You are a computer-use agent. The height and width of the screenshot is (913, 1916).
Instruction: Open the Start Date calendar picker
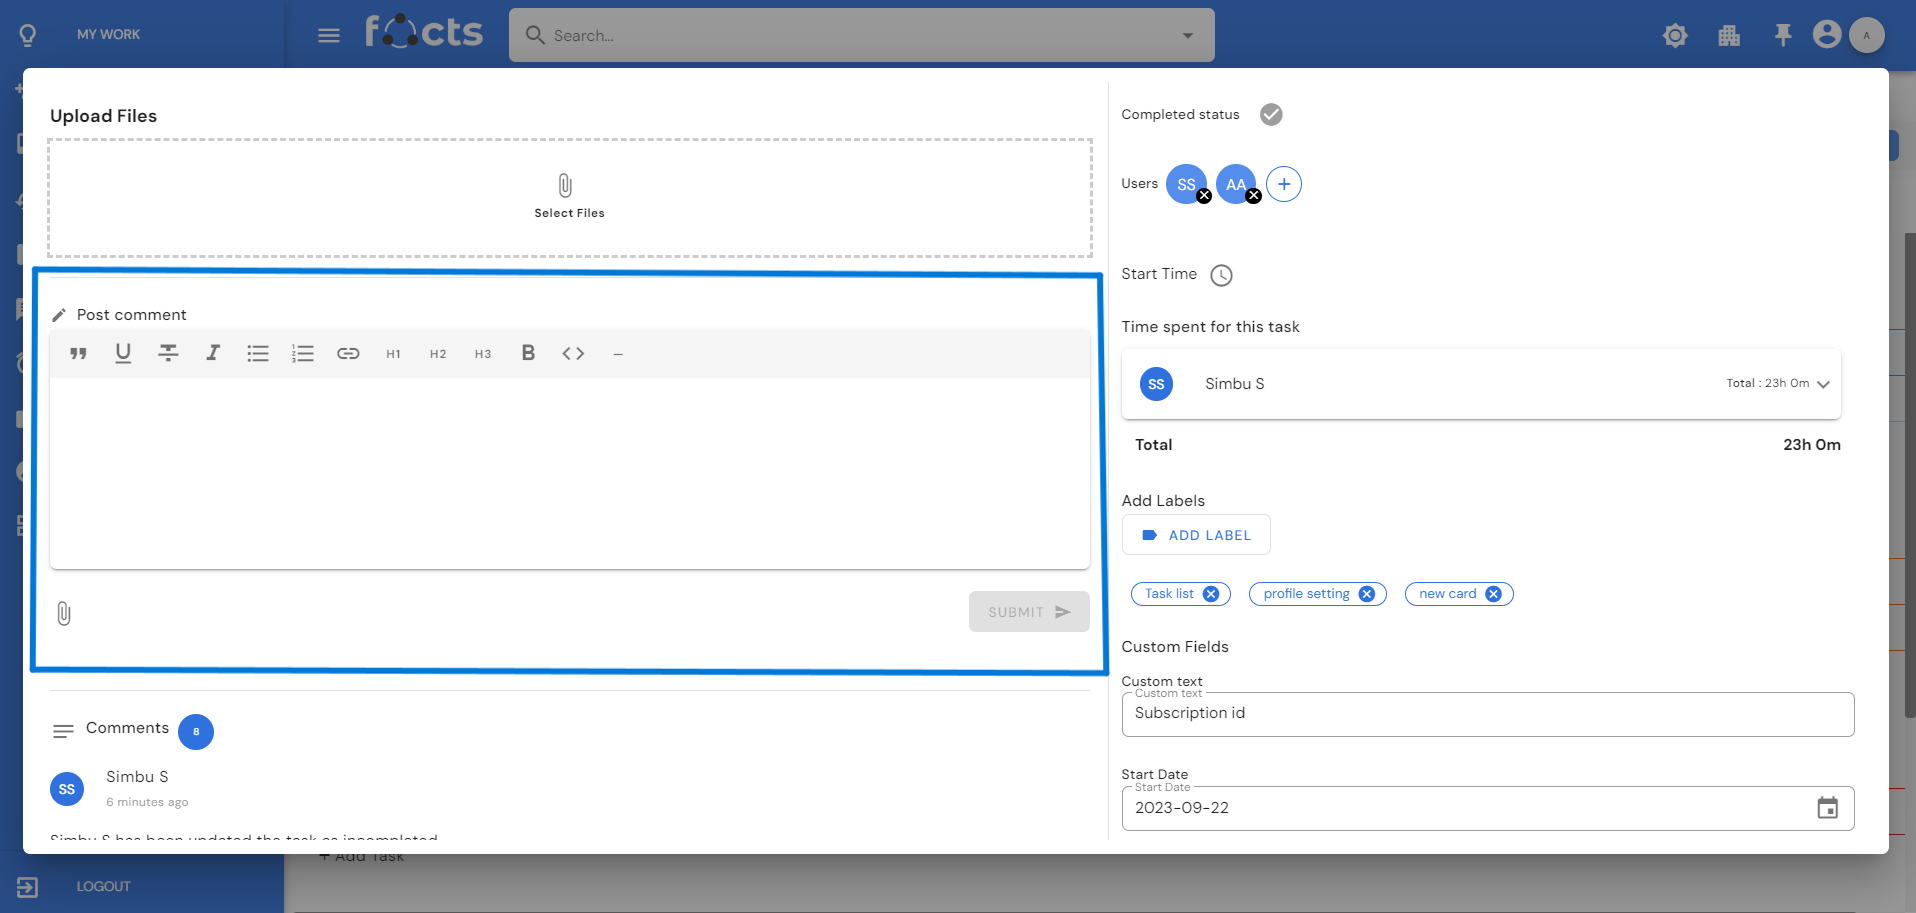click(1827, 808)
